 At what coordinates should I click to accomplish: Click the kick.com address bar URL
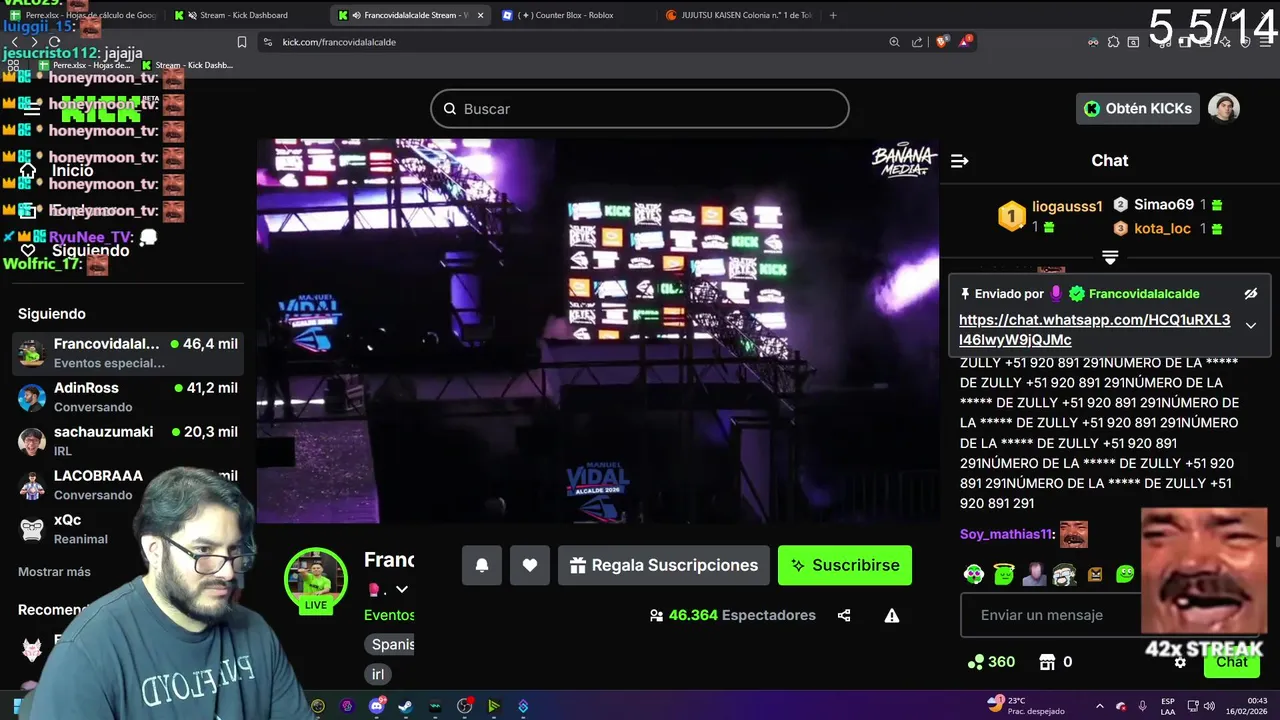[339, 42]
